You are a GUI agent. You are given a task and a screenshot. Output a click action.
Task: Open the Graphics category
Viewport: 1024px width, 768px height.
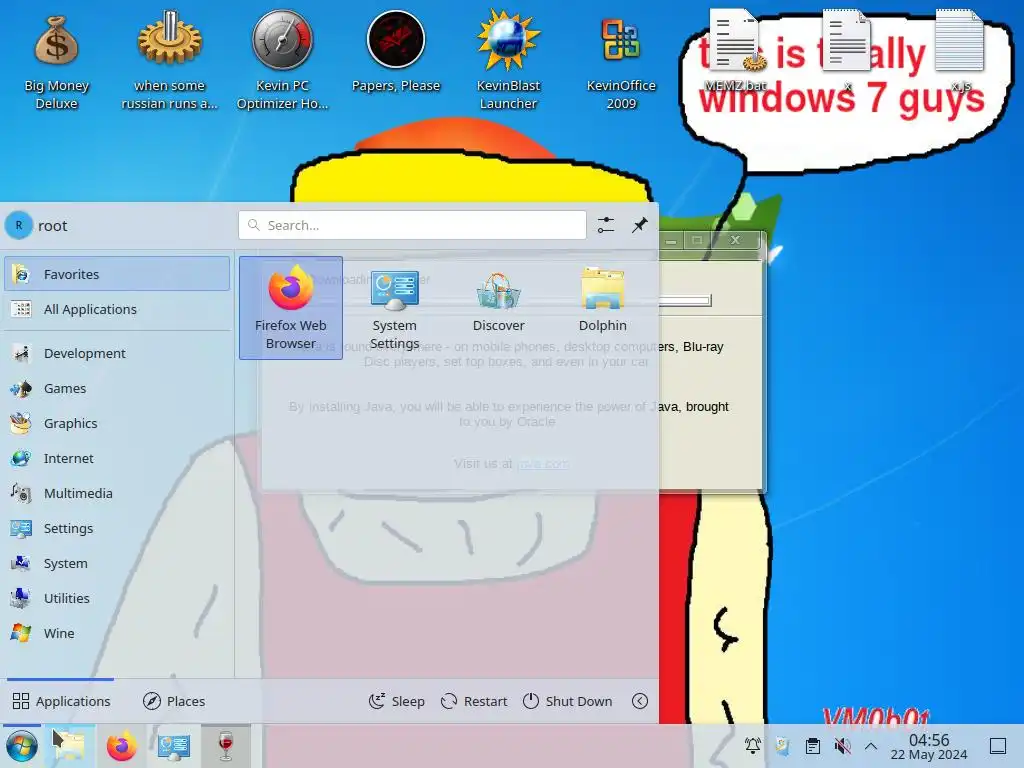click(x=117, y=423)
